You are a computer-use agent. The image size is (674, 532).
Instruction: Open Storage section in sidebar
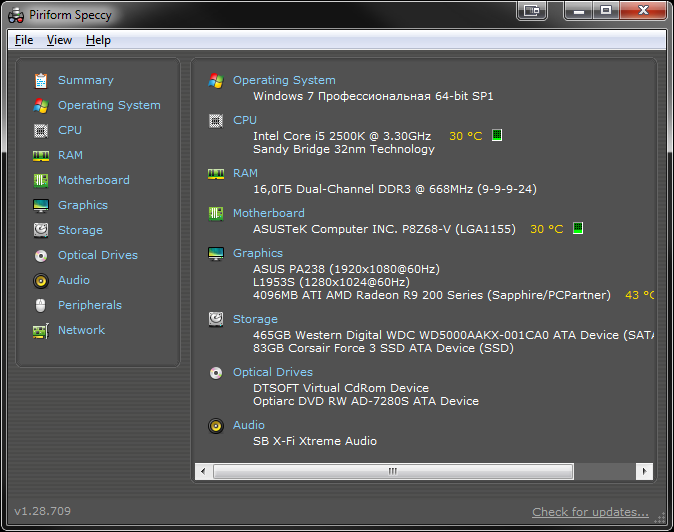(80, 230)
